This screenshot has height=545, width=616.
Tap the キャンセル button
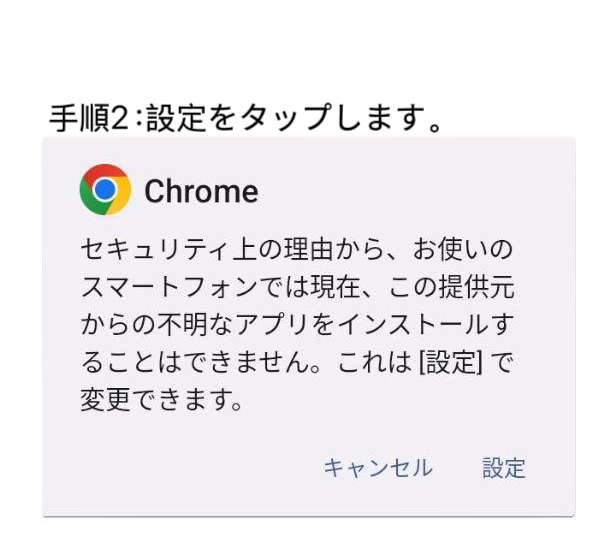(x=378, y=467)
